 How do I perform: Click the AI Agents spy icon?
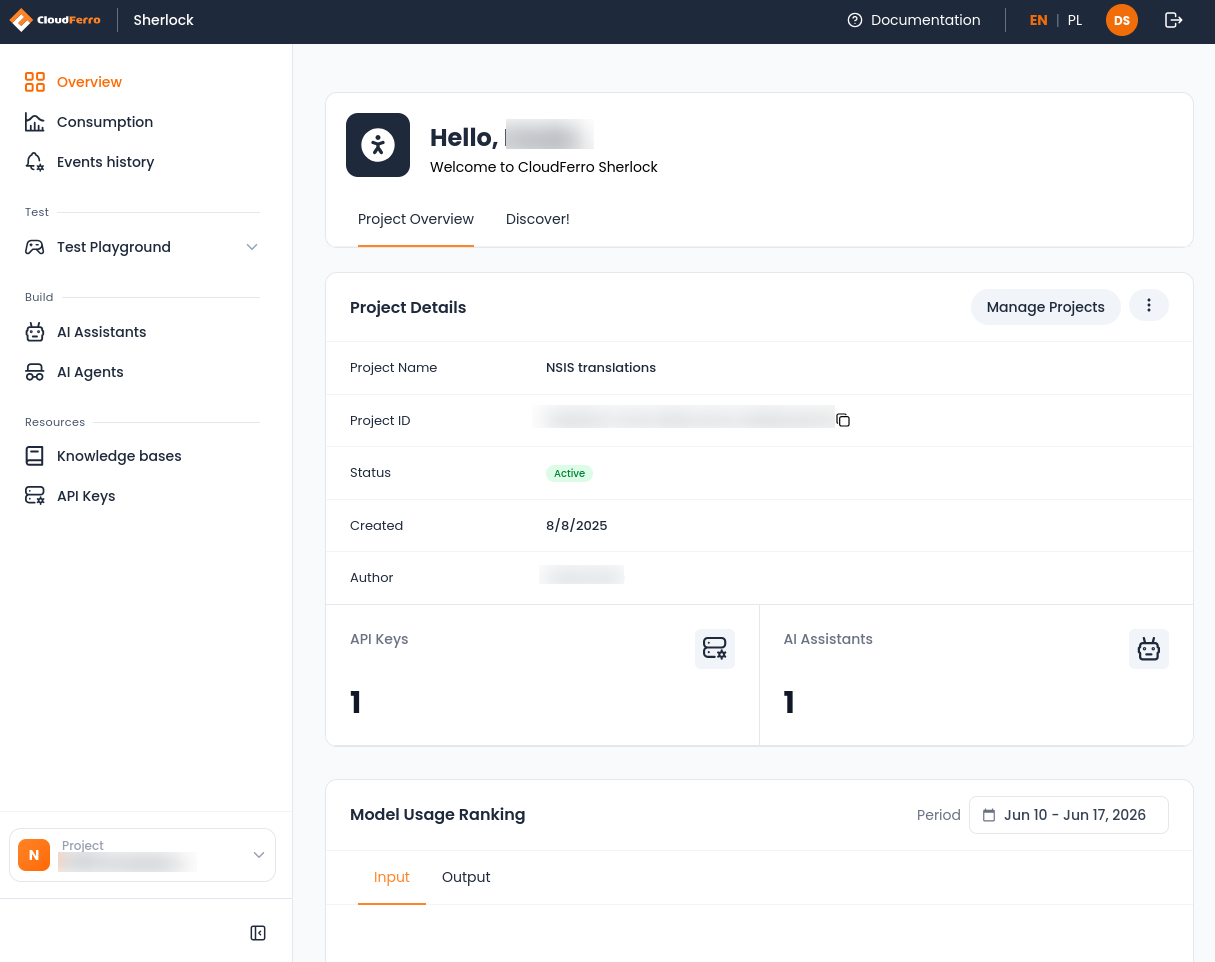[35, 372]
